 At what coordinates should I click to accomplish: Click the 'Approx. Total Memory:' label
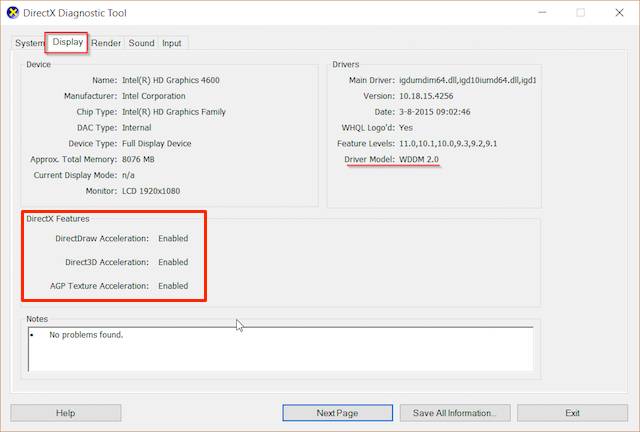(73, 160)
